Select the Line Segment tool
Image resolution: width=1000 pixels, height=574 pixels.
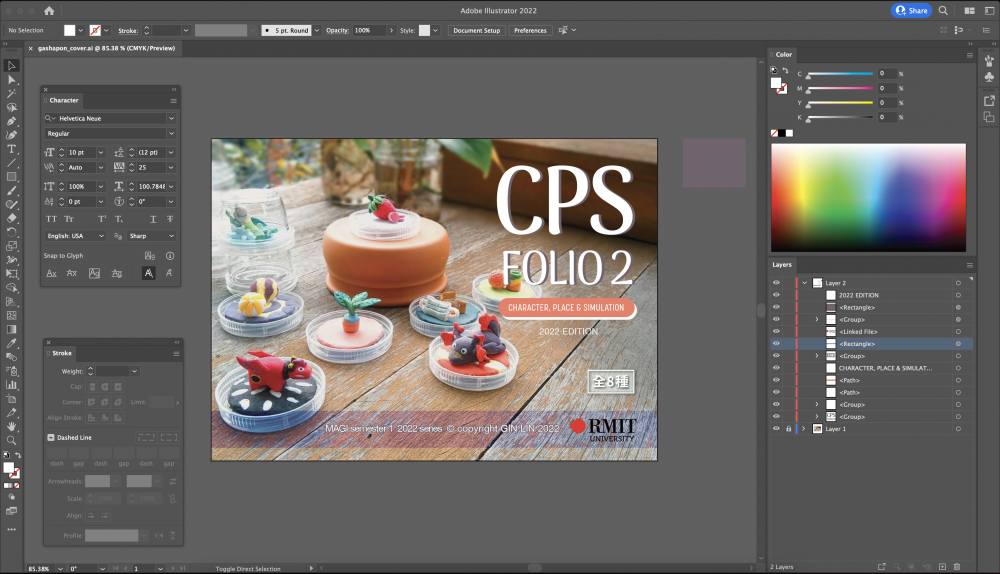click(x=11, y=163)
